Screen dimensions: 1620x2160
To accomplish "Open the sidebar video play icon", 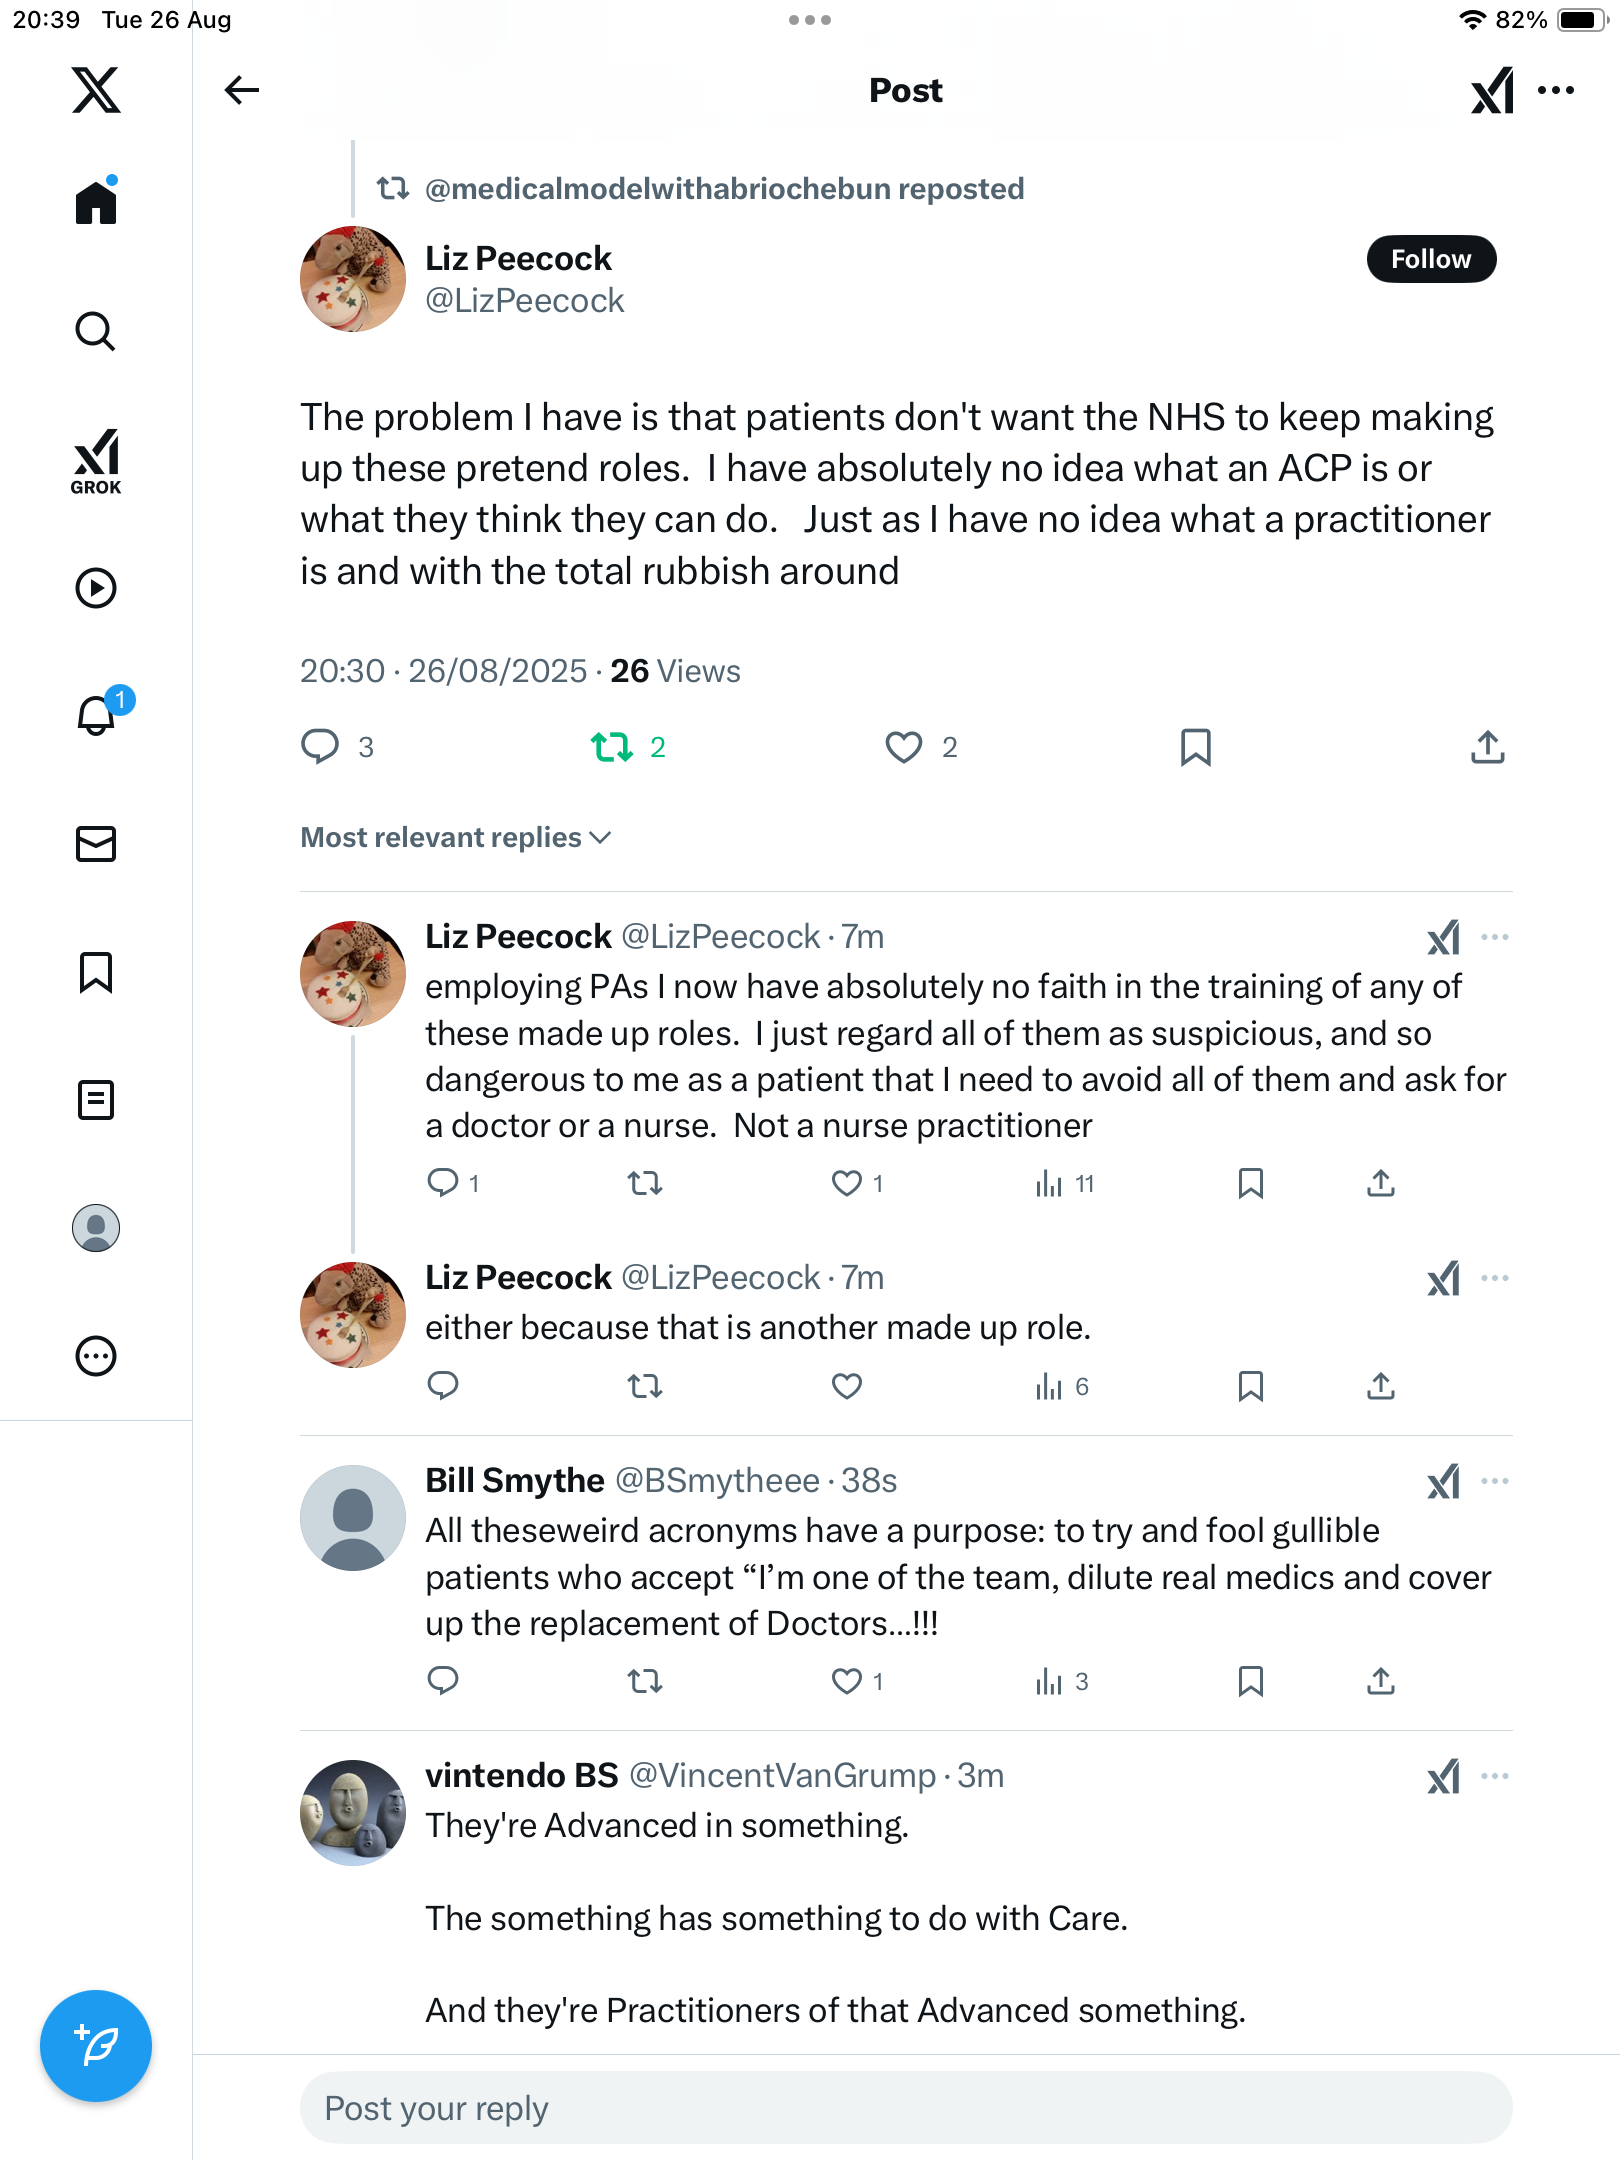I will (96, 588).
